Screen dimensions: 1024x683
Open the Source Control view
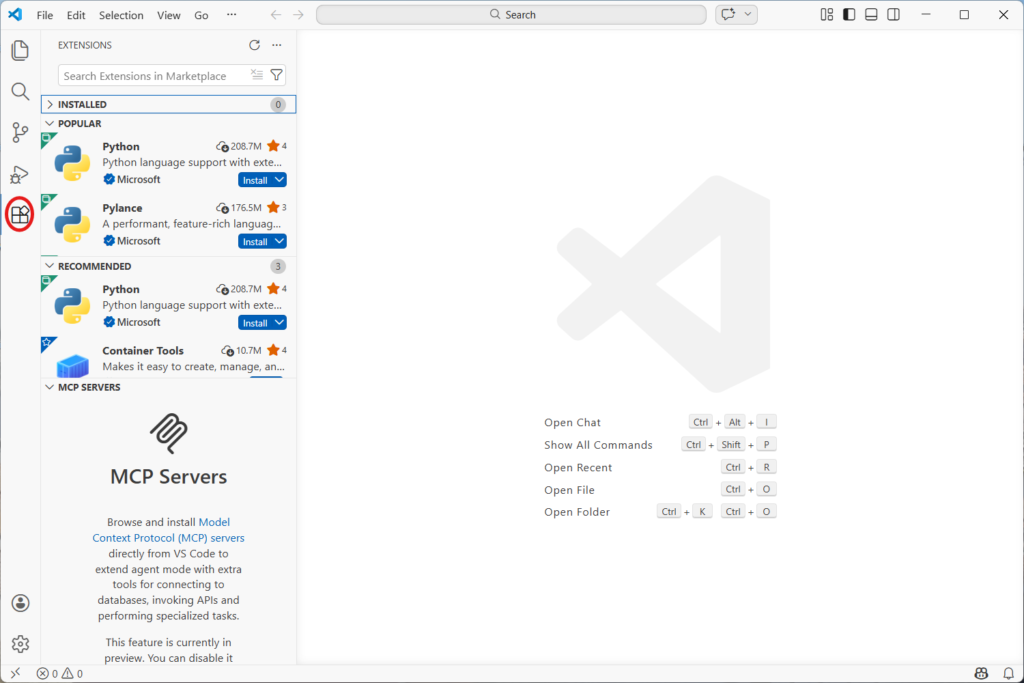tap(20, 133)
